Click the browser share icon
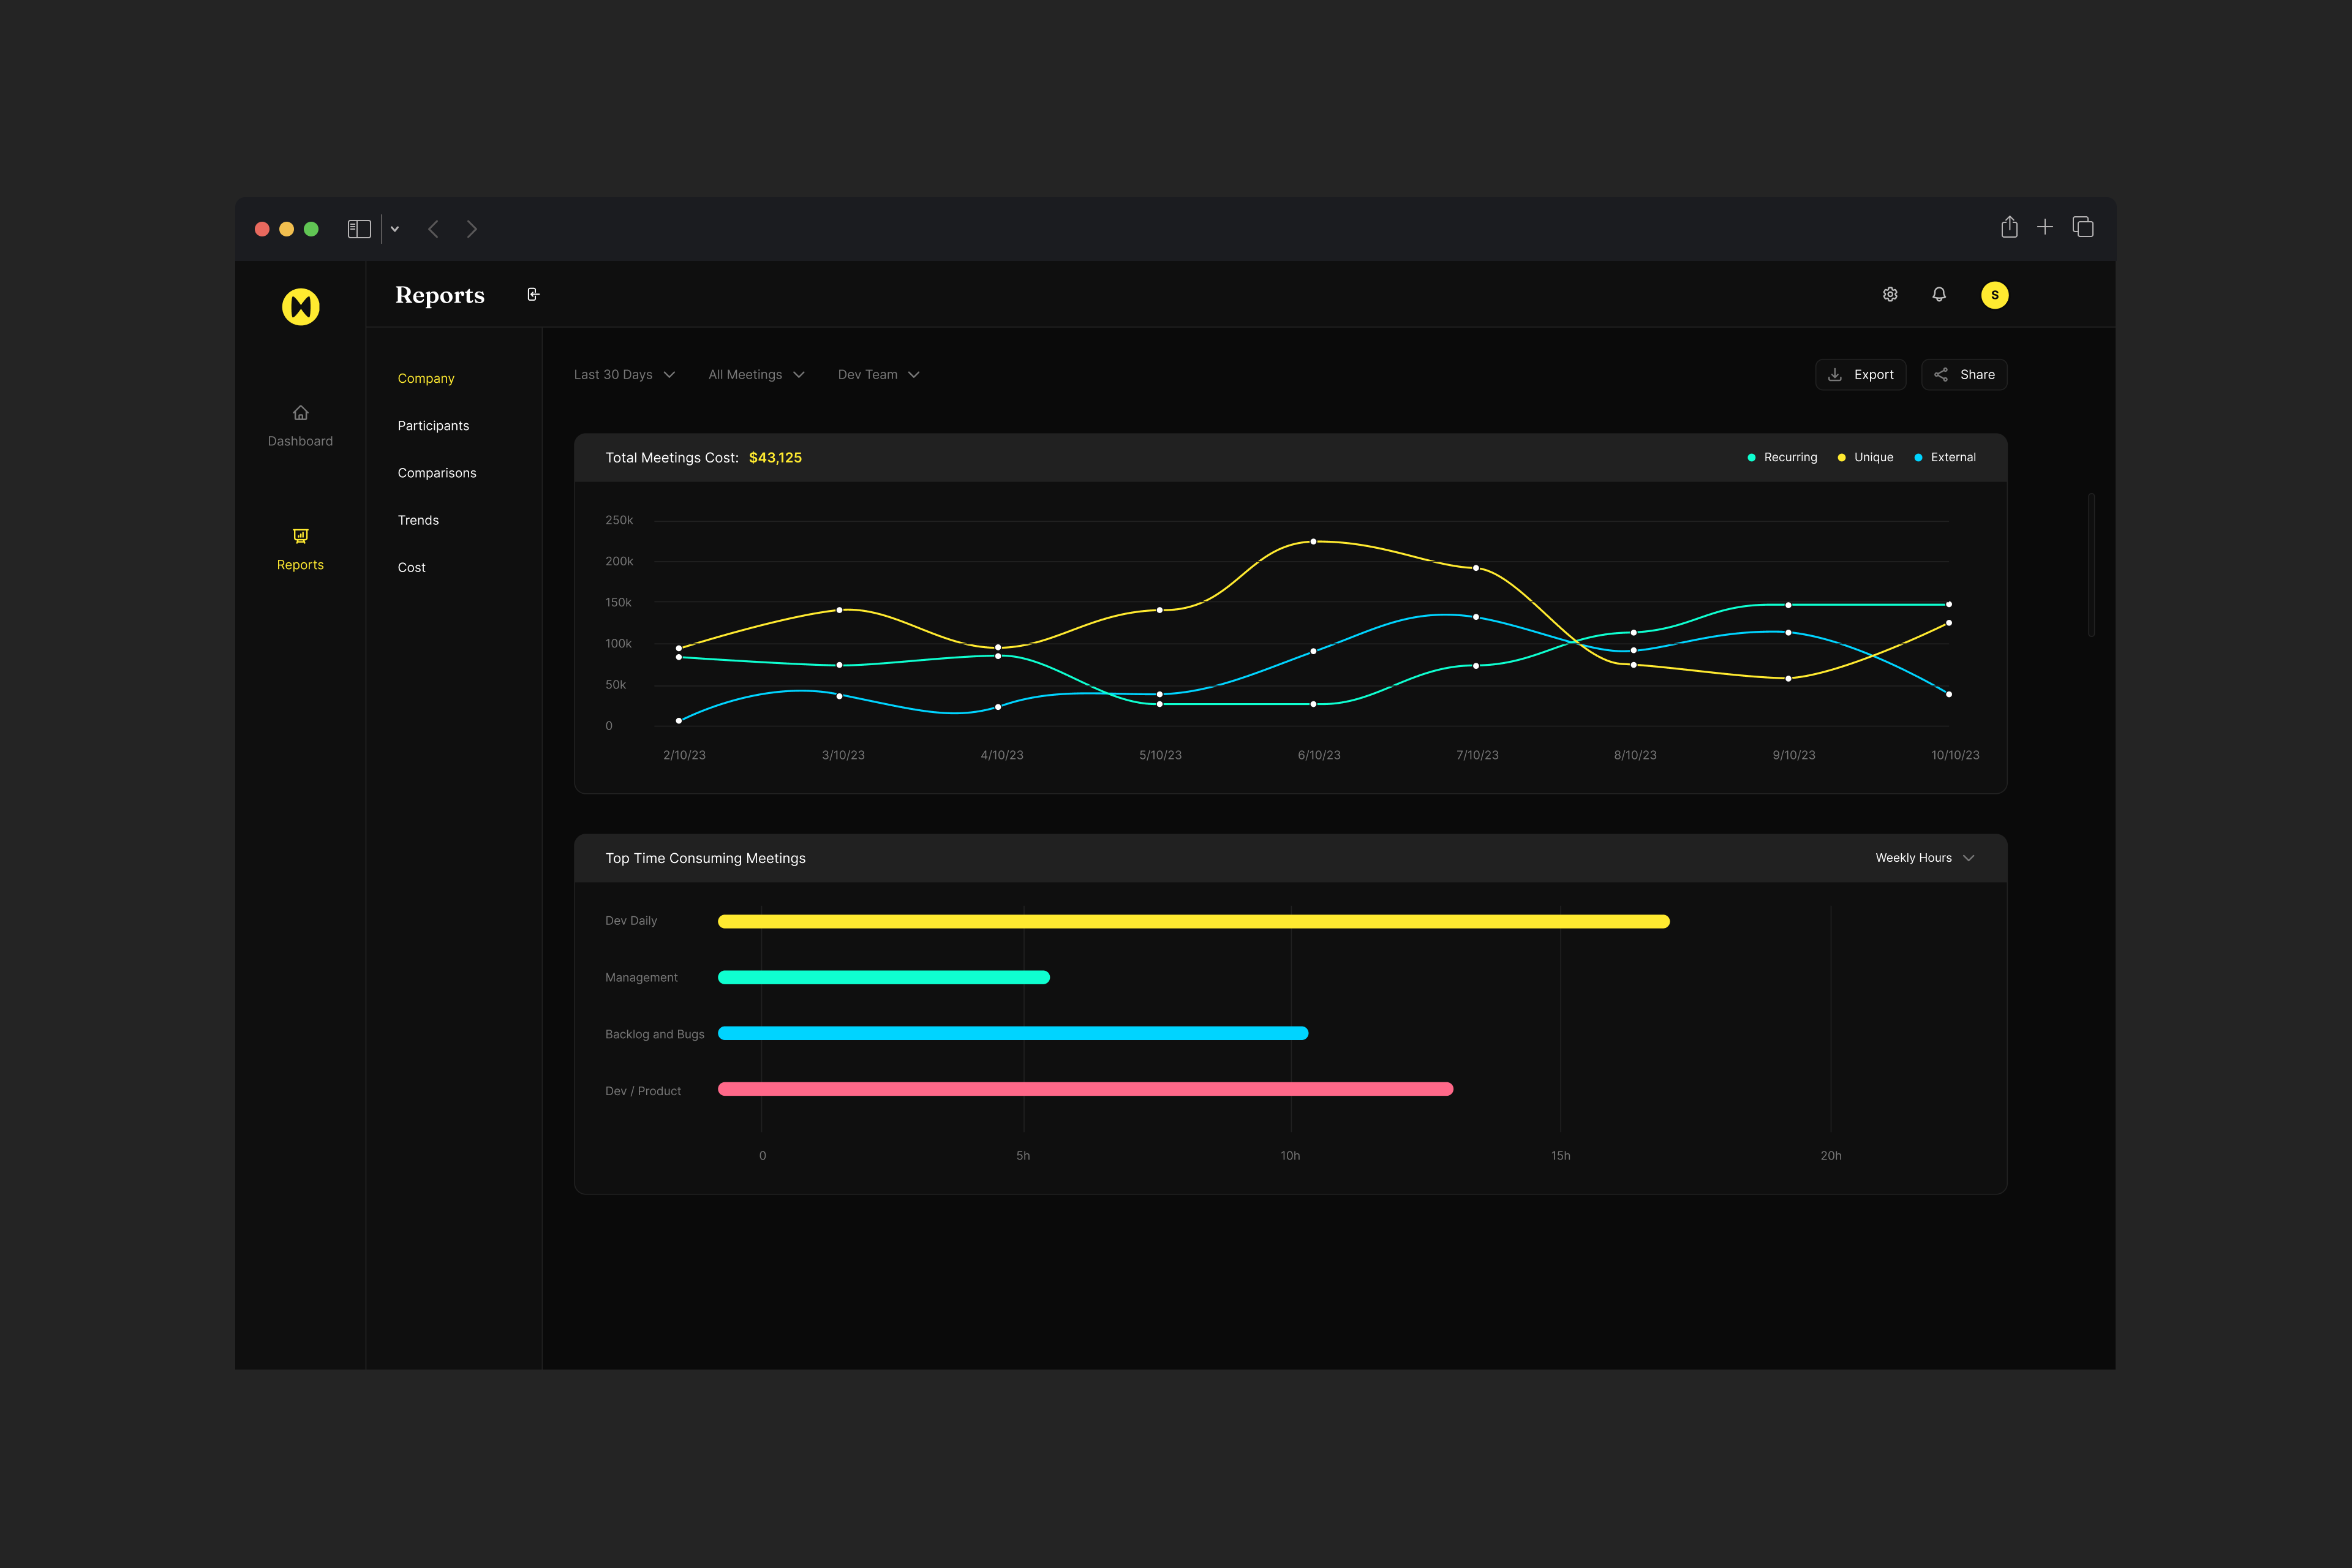Viewport: 2352px width, 1568px height. pos(2009,228)
